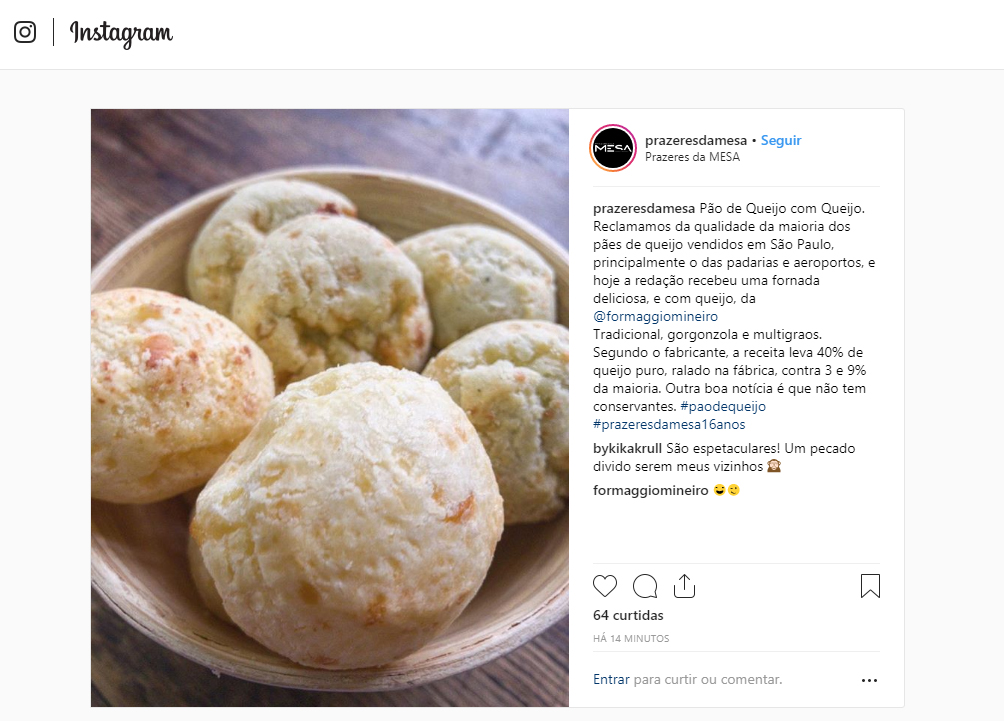Click the Seguir follow button

click(x=781, y=141)
